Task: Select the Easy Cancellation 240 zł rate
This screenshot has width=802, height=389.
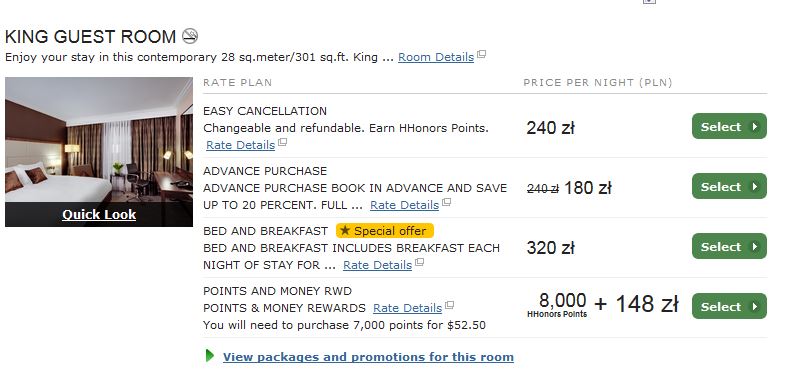Action: 729,126
